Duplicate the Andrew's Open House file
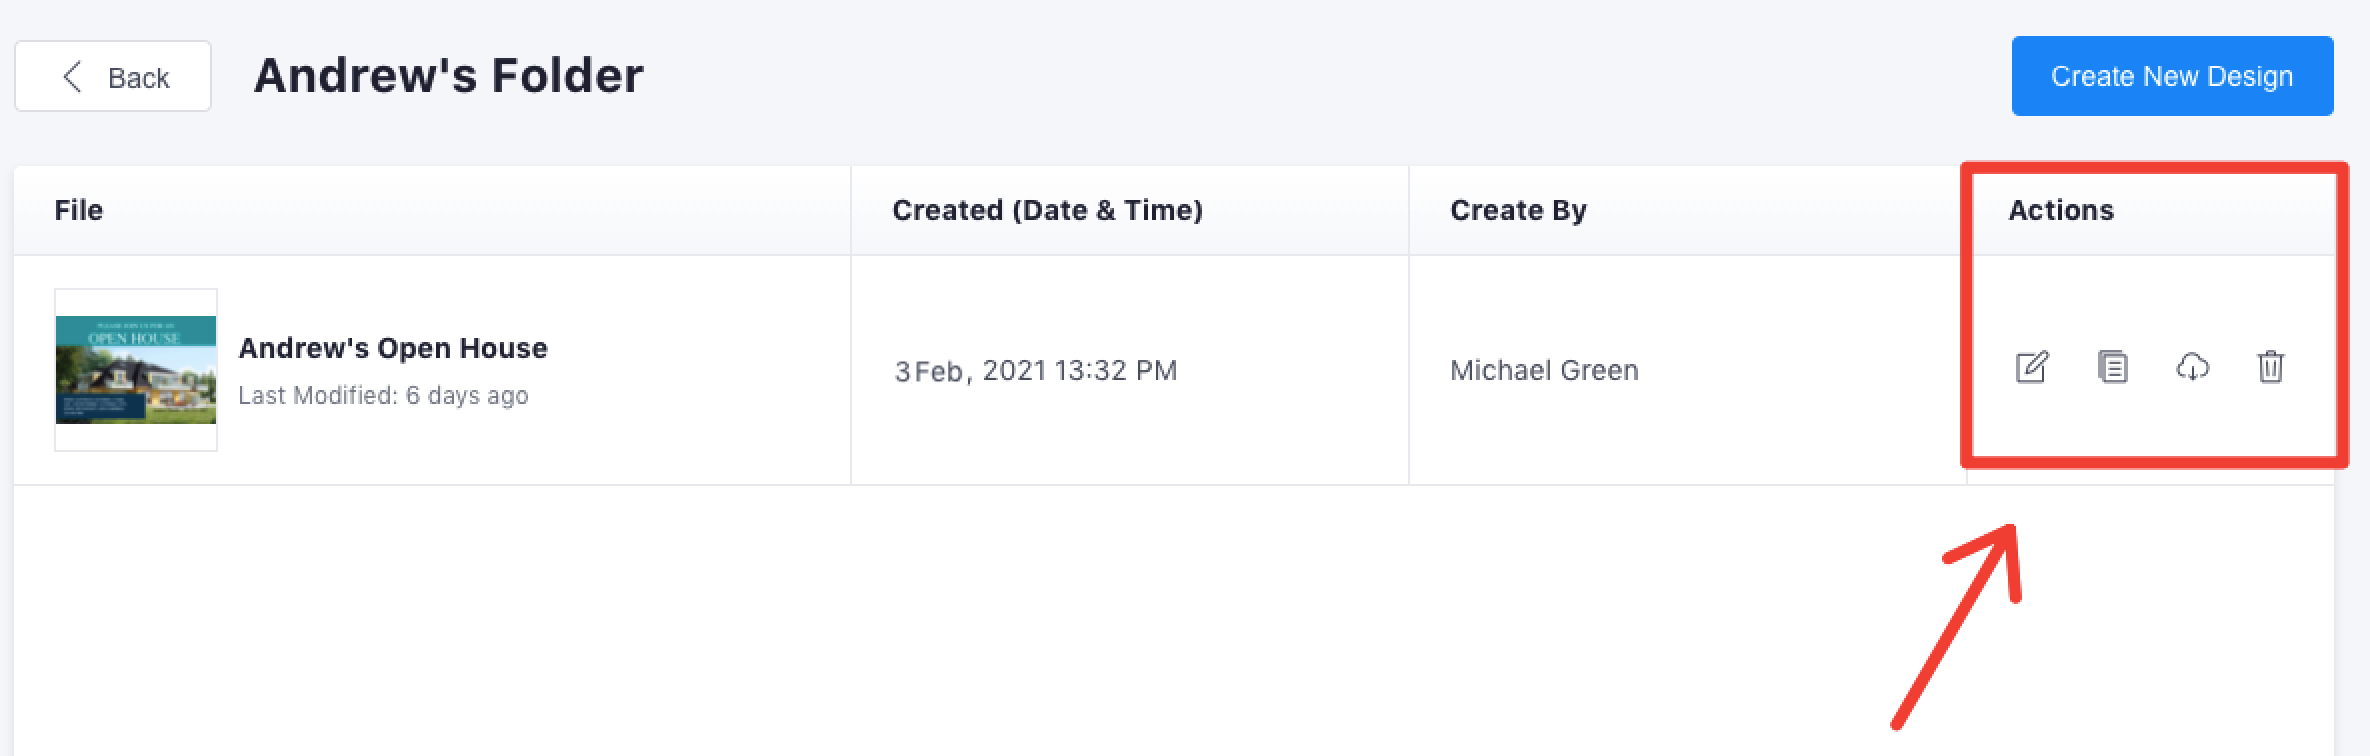This screenshot has height=756, width=2370. pos(2112,367)
